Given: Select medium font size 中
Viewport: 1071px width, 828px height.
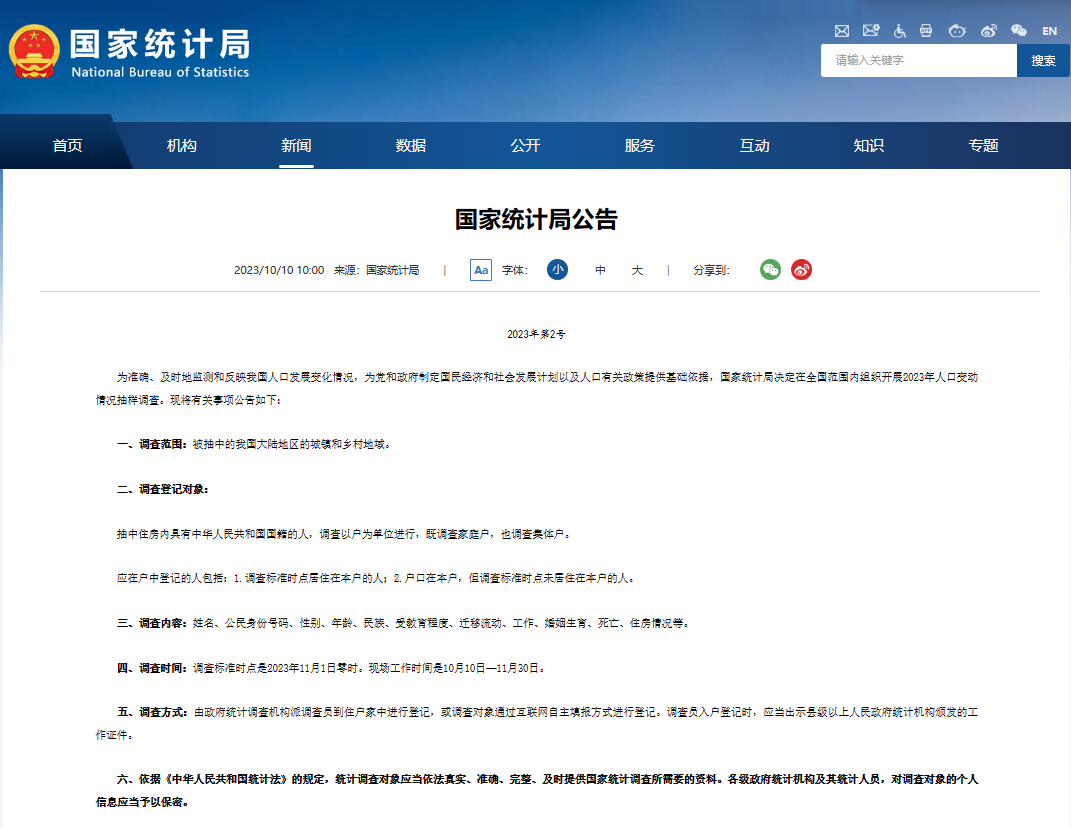Looking at the screenshot, I should coord(600,270).
